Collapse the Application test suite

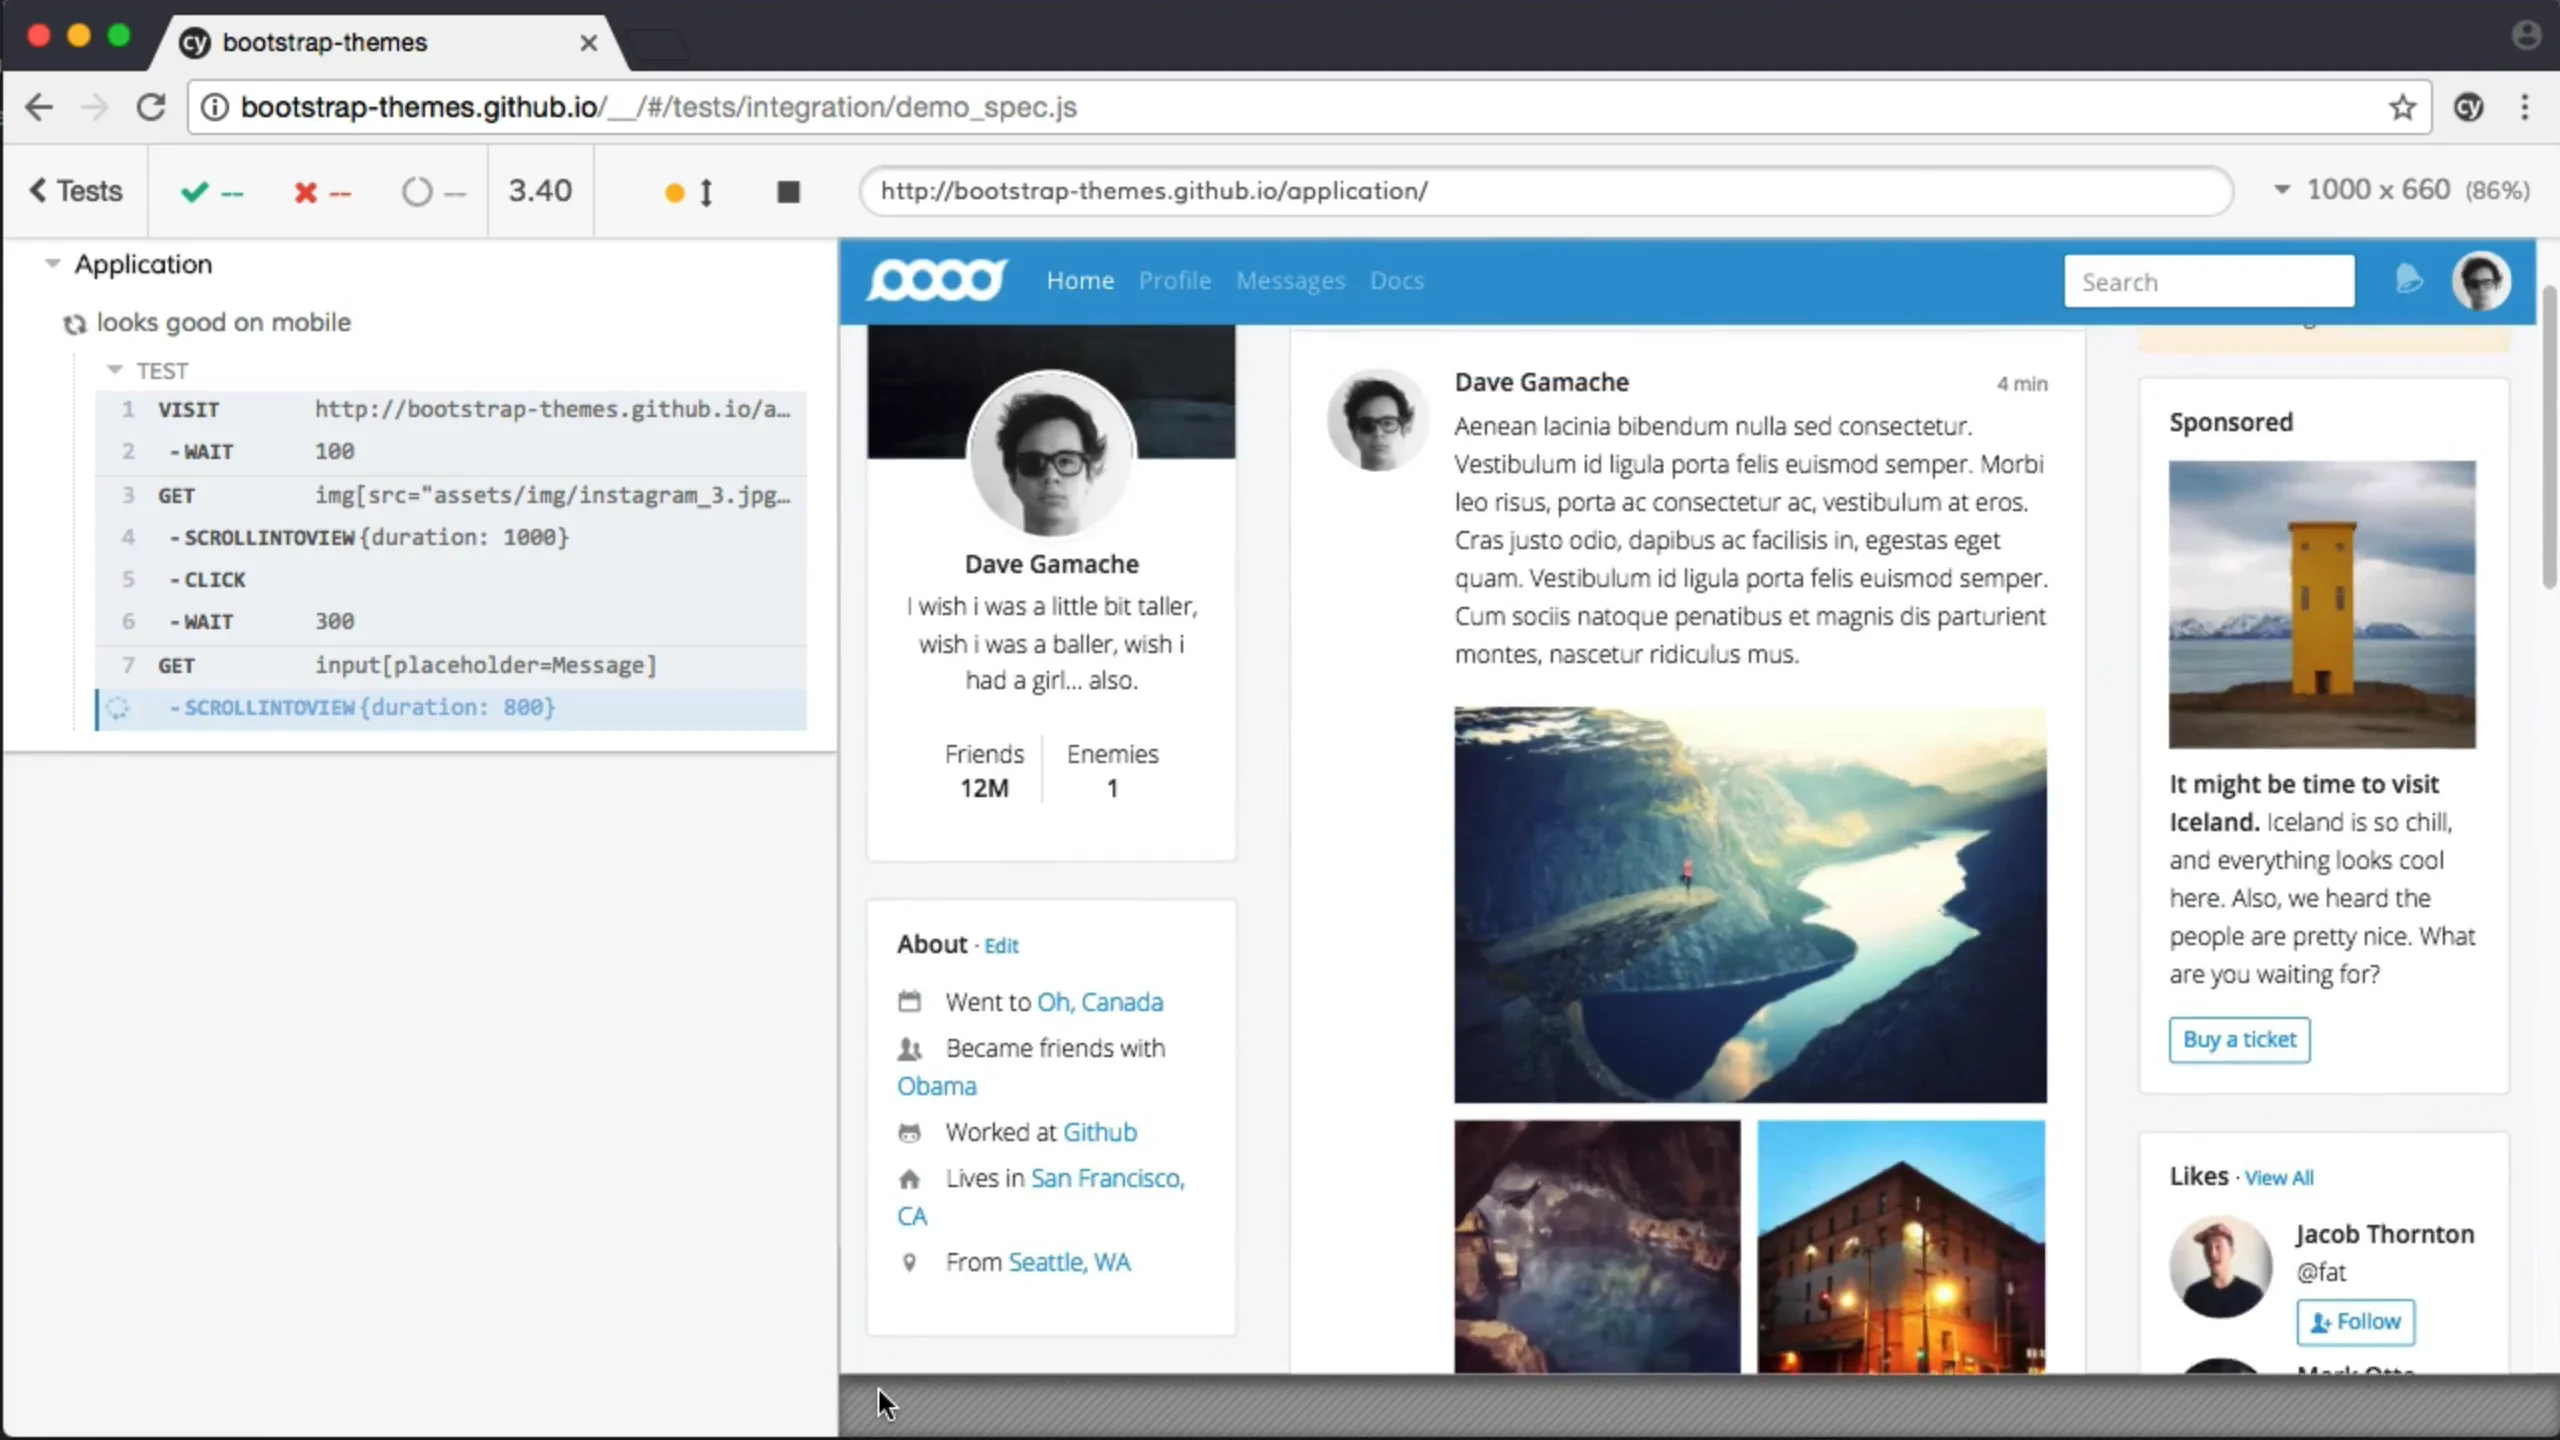click(x=53, y=264)
